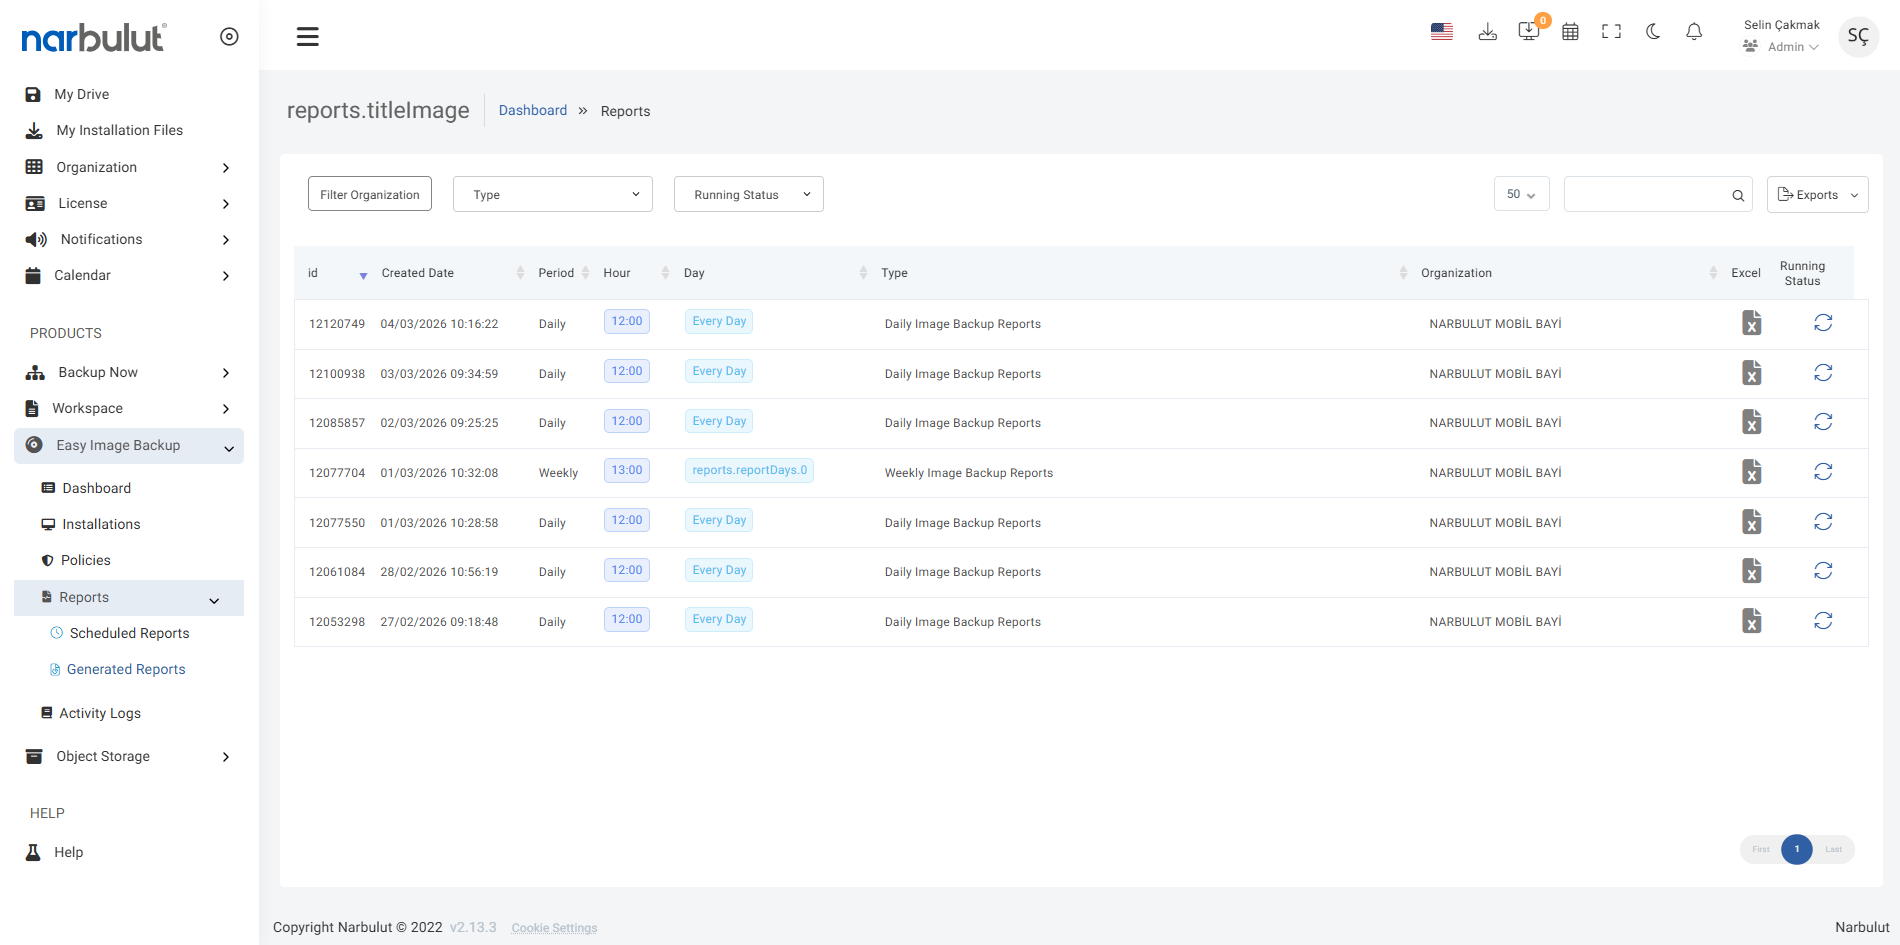
Task: Toggle sidebar pin circle next to logo
Action: pyautogui.click(x=229, y=37)
